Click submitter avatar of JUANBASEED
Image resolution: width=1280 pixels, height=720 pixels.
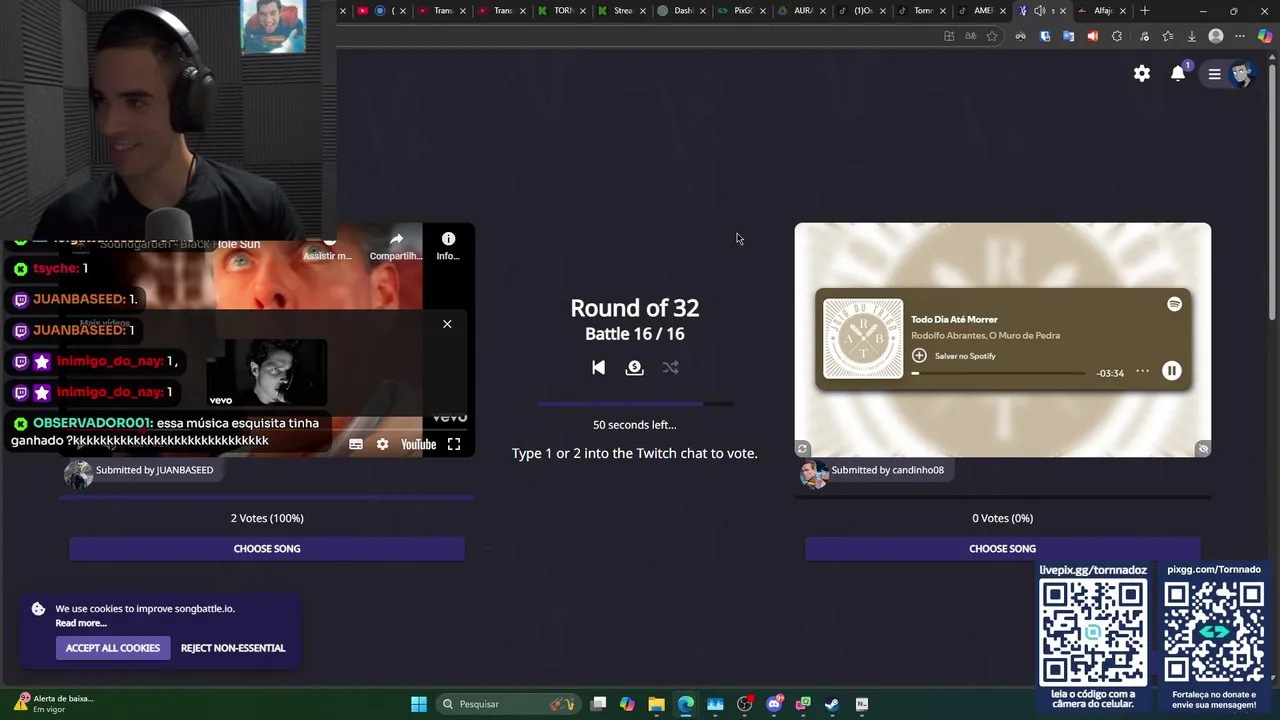coord(78,473)
